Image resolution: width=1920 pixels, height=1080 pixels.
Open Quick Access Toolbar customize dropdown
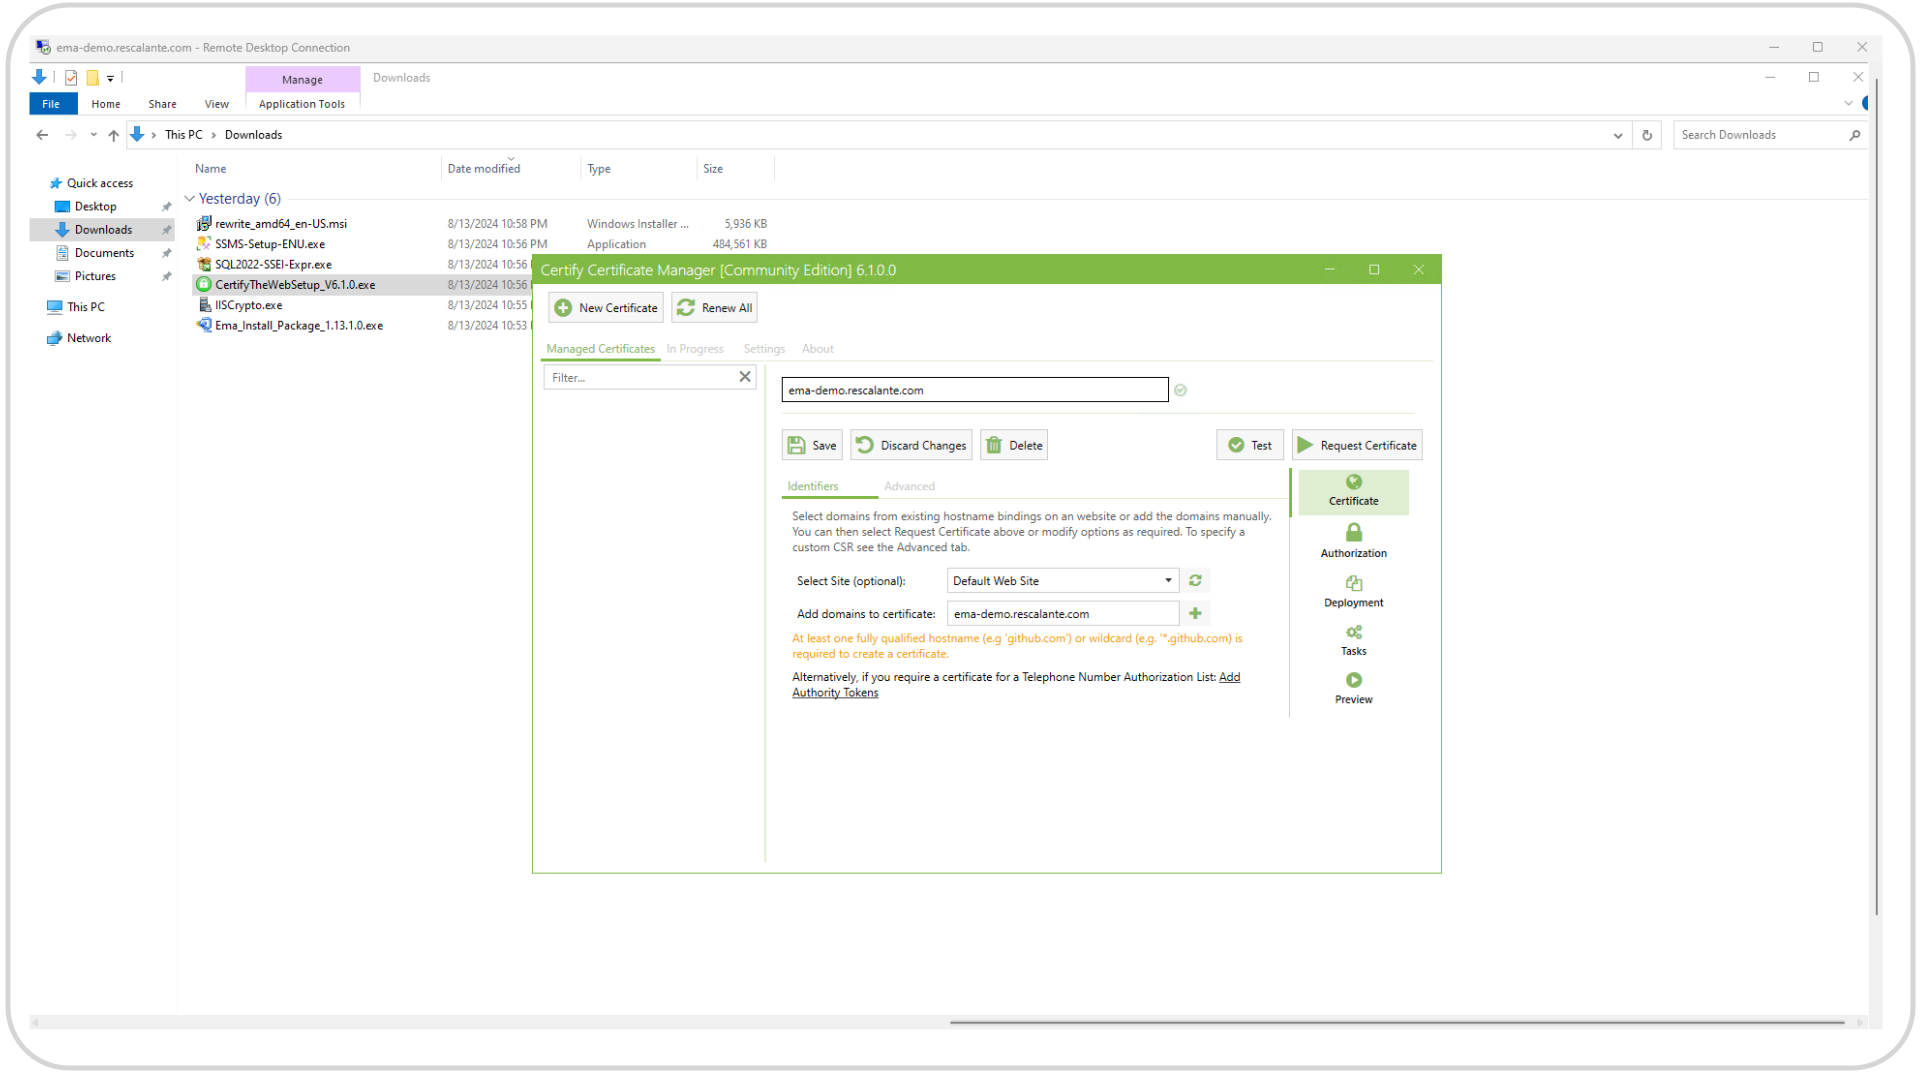pyautogui.click(x=110, y=78)
